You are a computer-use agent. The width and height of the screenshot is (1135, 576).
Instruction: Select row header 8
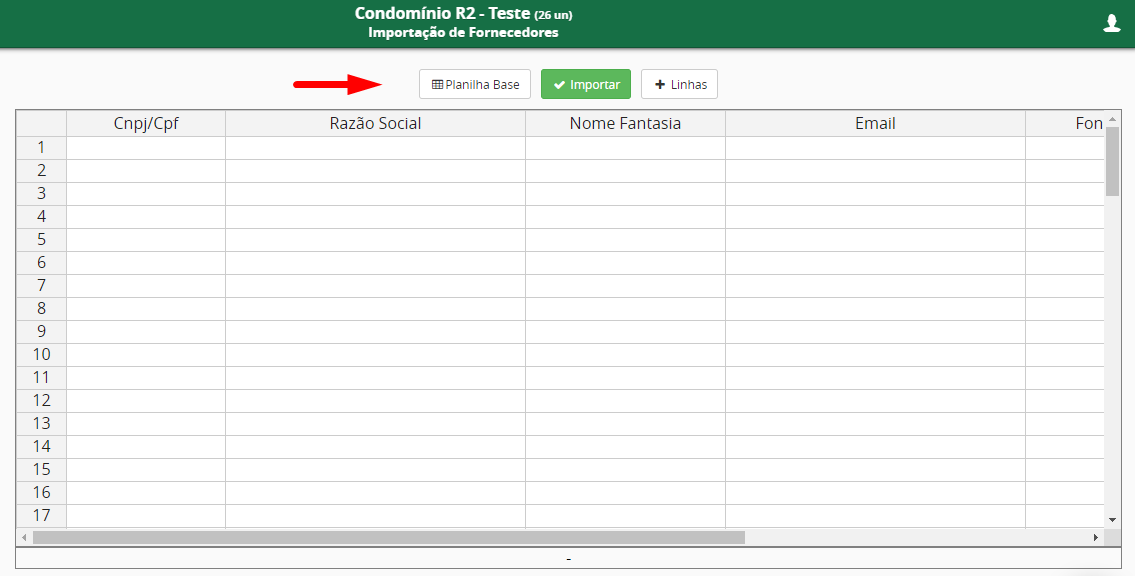[41, 309]
